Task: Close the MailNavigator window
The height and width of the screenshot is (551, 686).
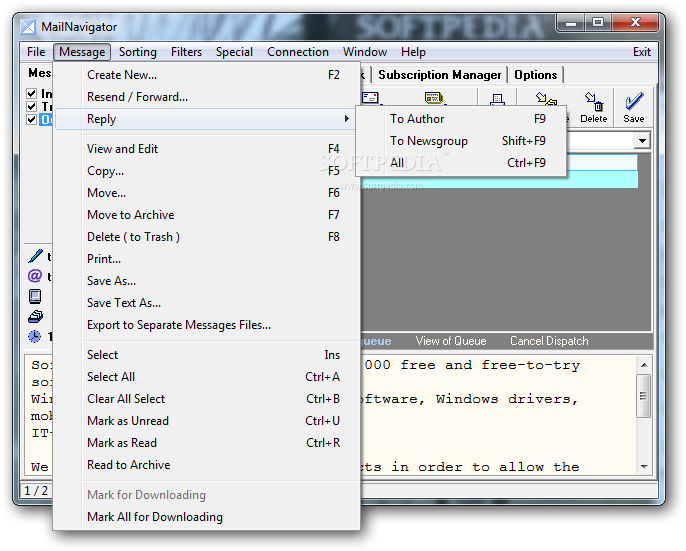Action: pos(635,22)
